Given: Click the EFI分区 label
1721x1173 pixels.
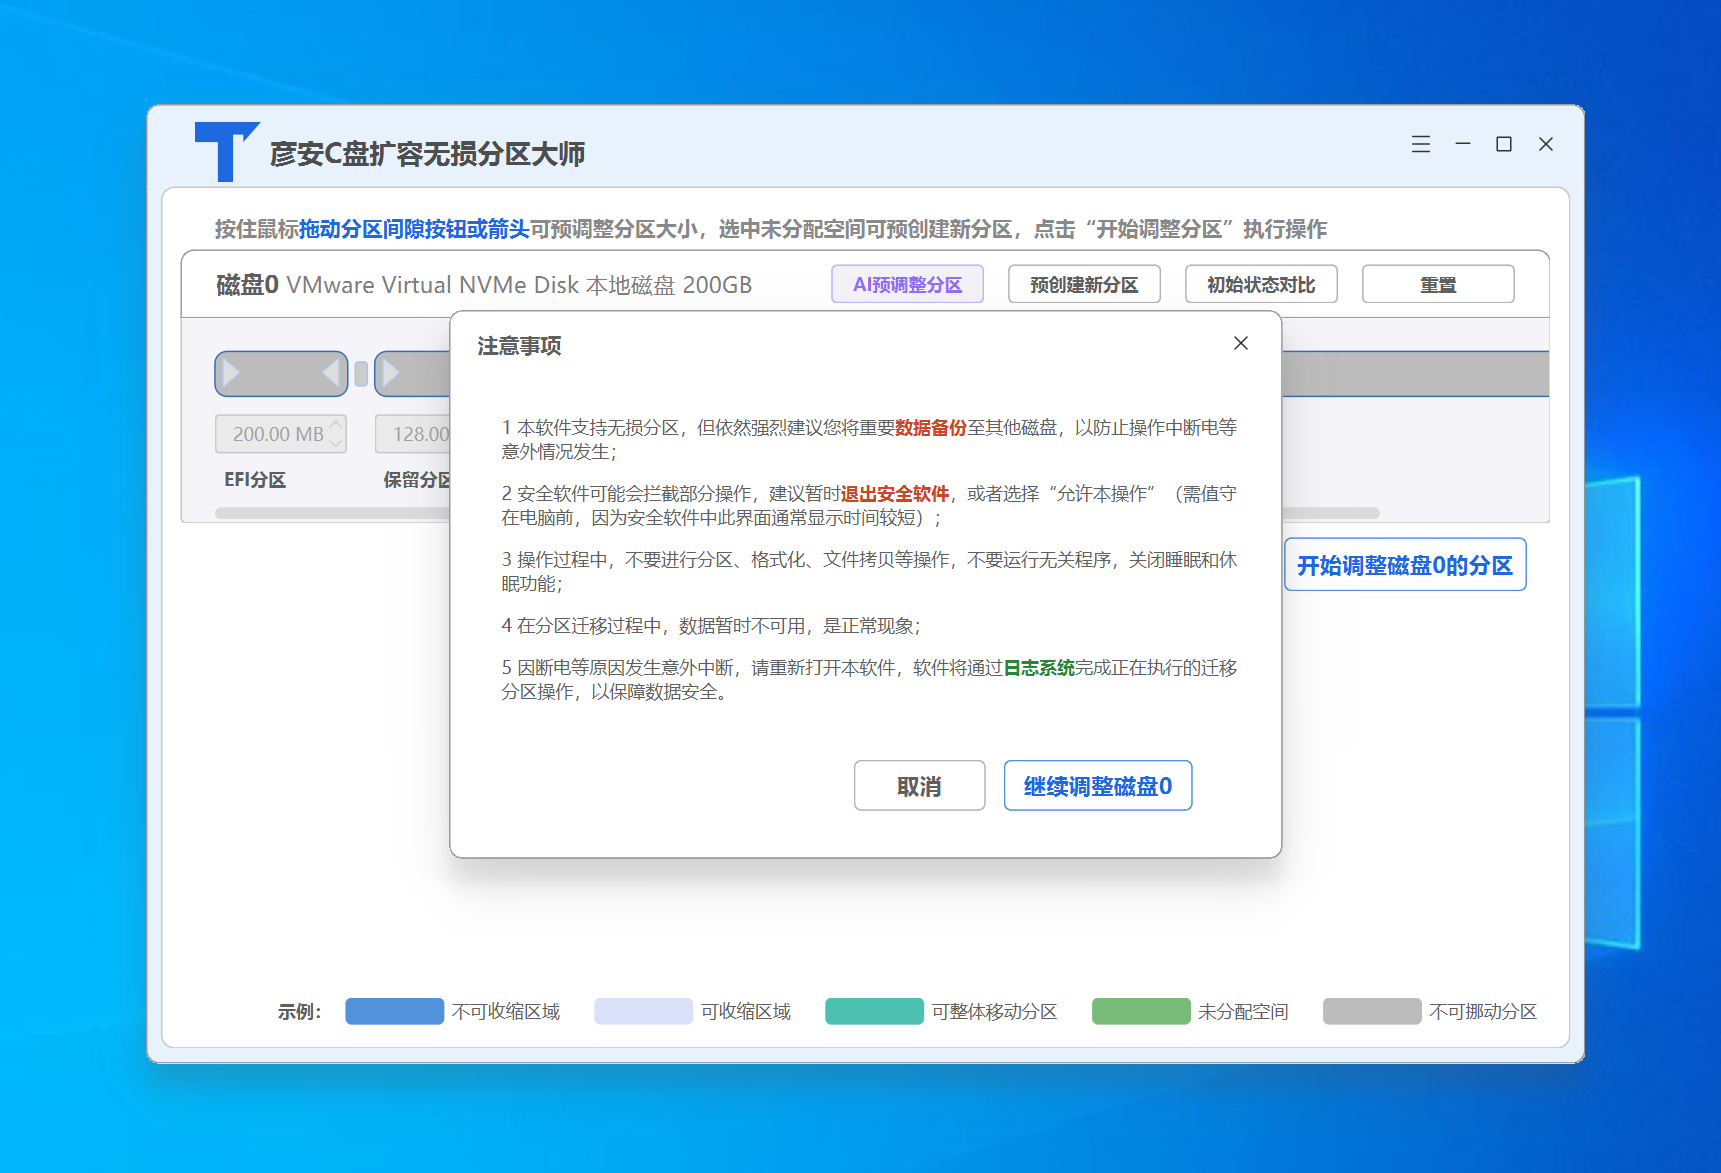Looking at the screenshot, I should pos(255,480).
